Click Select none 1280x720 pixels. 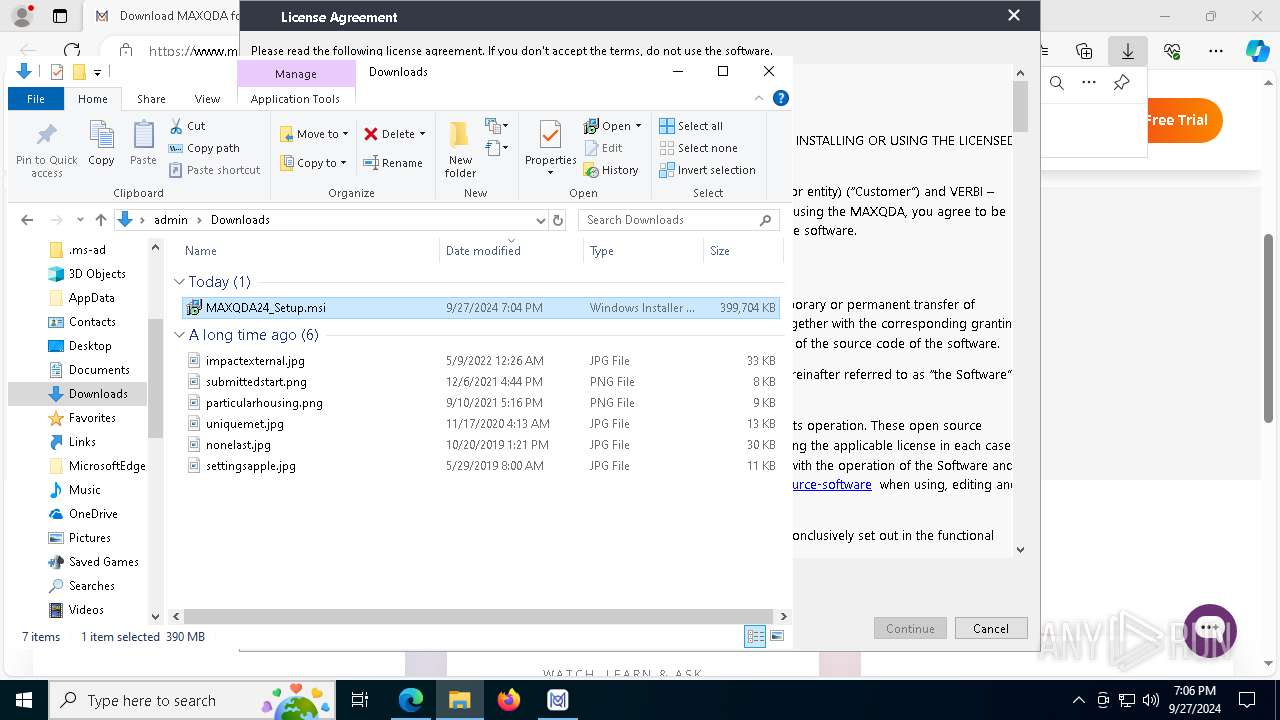(698, 148)
